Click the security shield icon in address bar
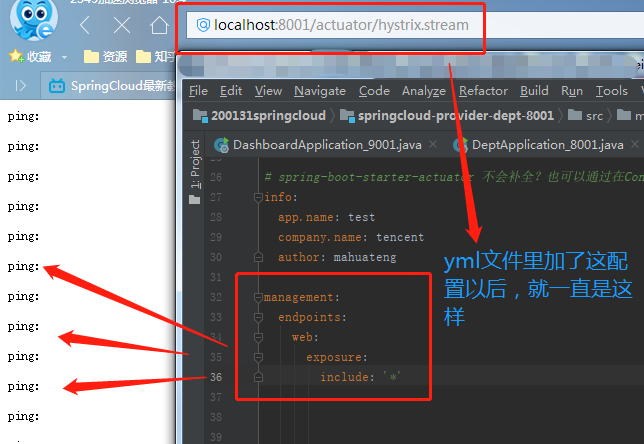This screenshot has width=644, height=444. [203, 25]
